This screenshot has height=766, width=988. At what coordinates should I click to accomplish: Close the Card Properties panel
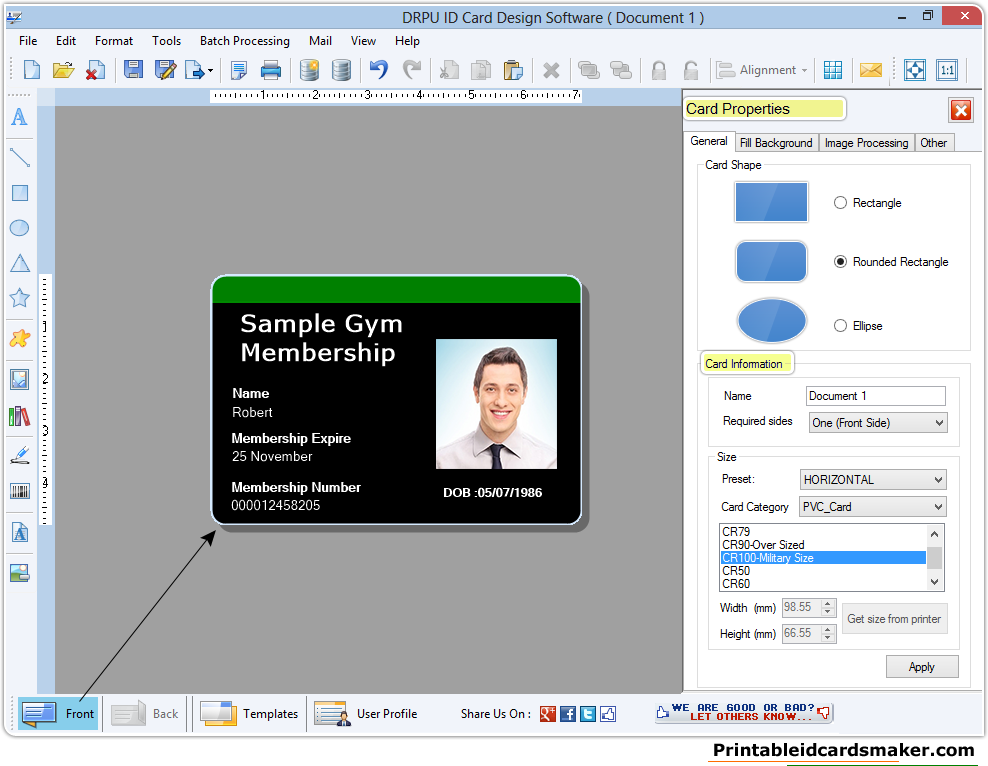pos(960,110)
